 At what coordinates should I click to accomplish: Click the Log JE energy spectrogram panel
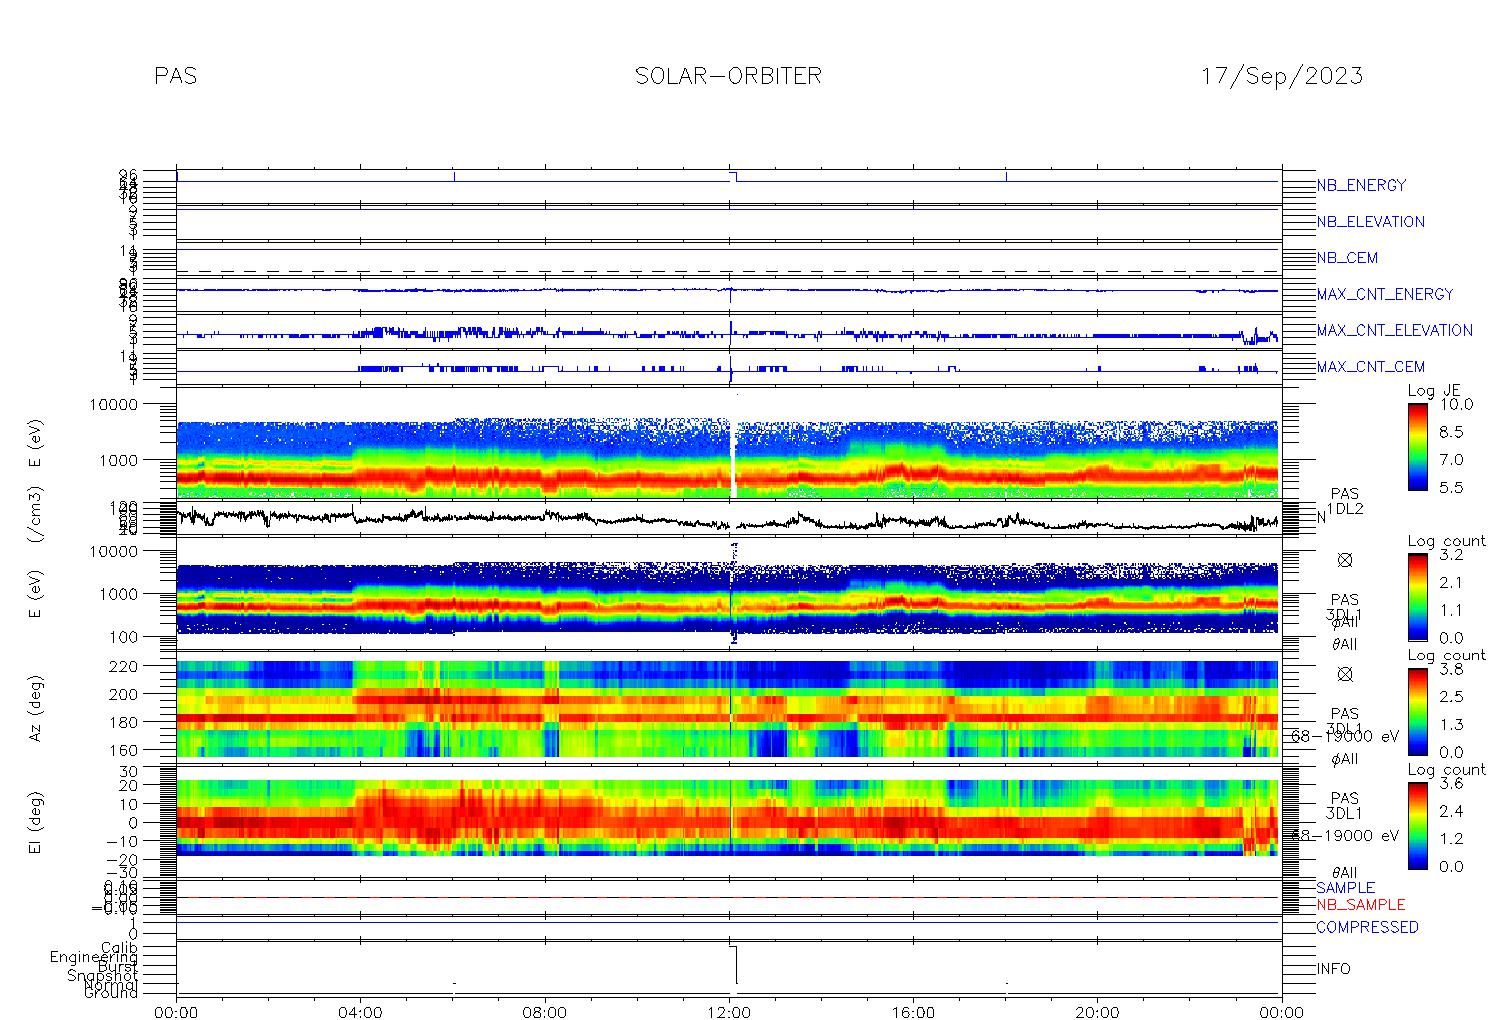[729, 460]
